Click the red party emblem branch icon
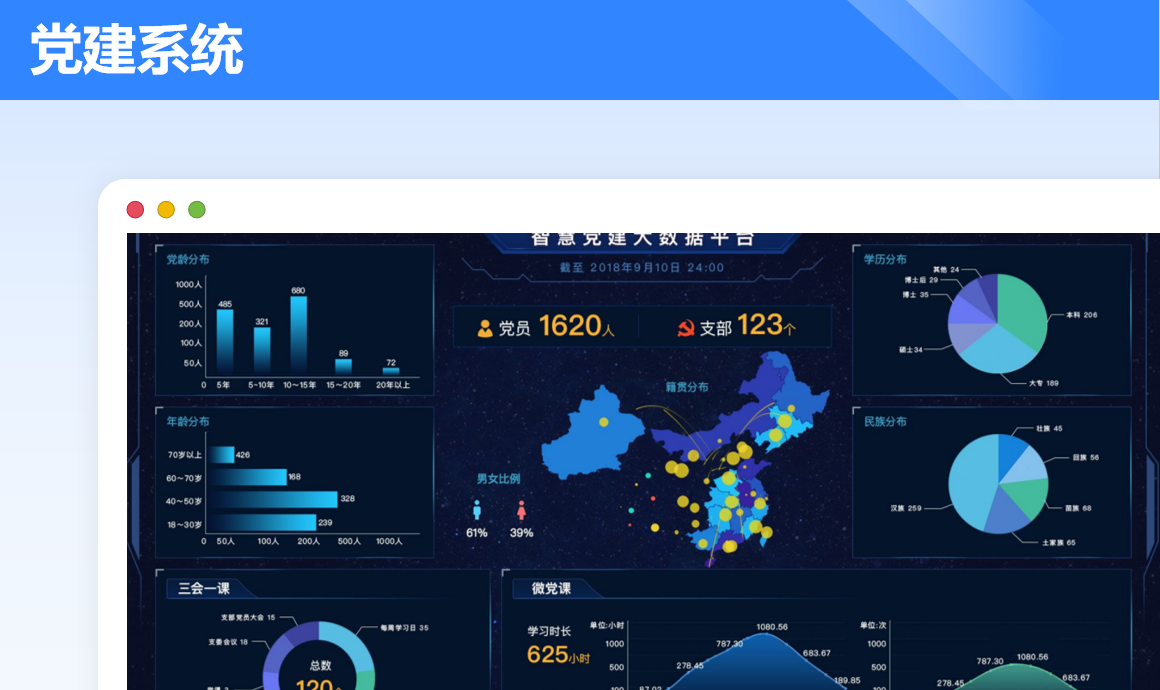This screenshot has height=690, width=1160. click(685, 328)
